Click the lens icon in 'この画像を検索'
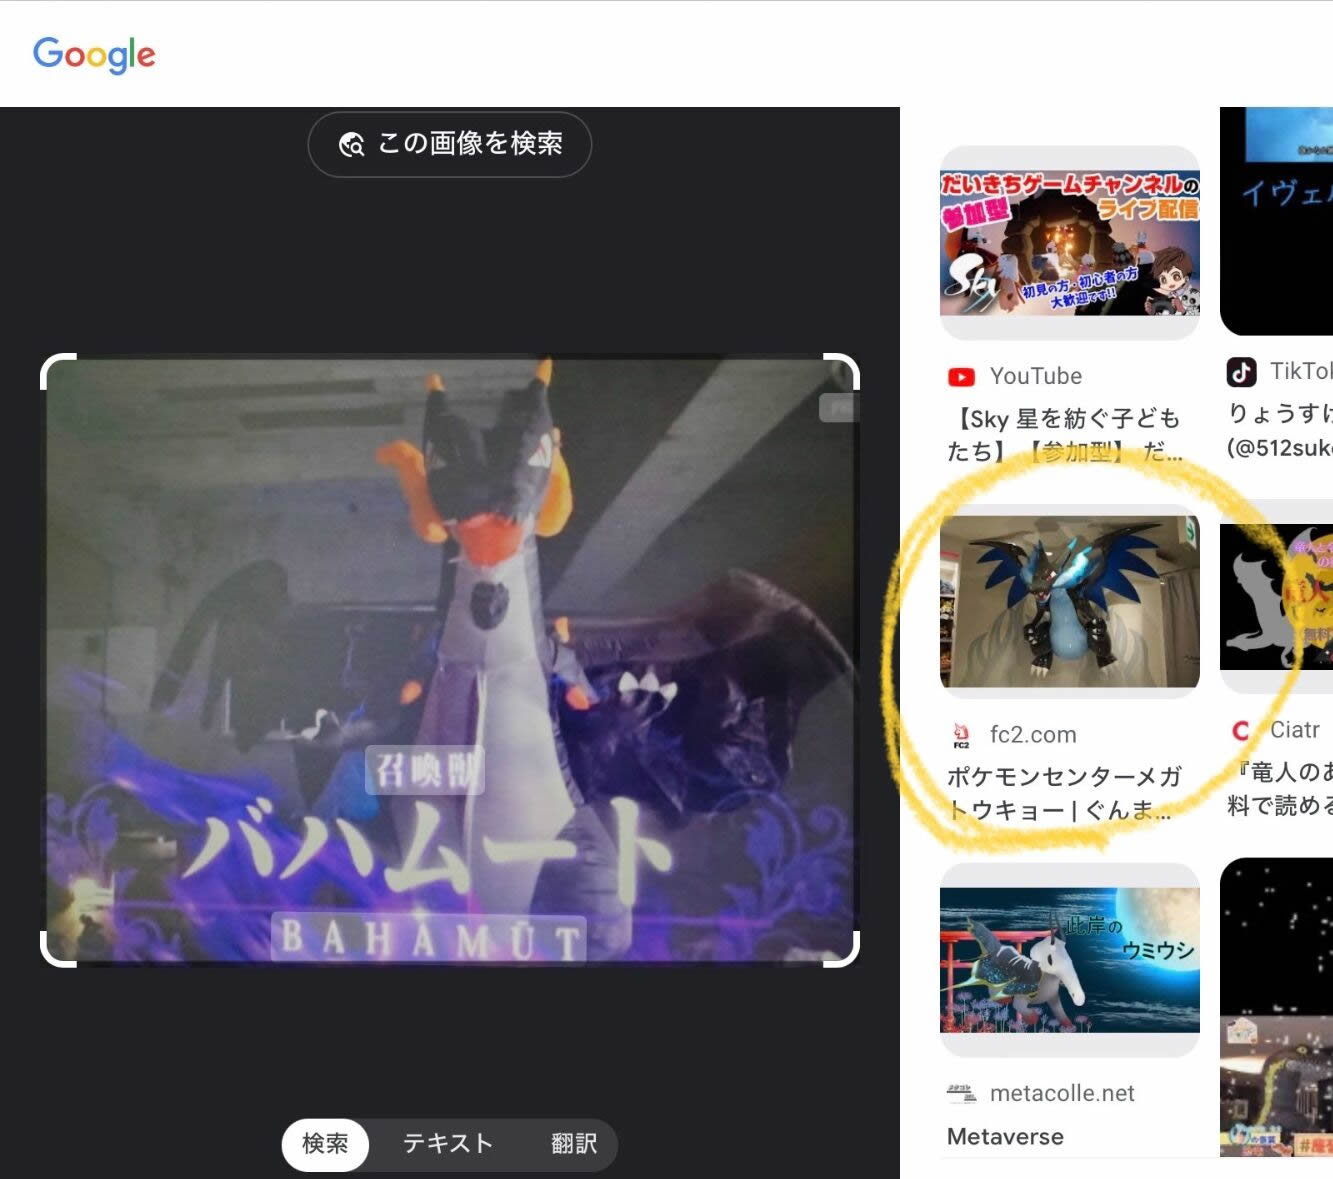 click(352, 145)
